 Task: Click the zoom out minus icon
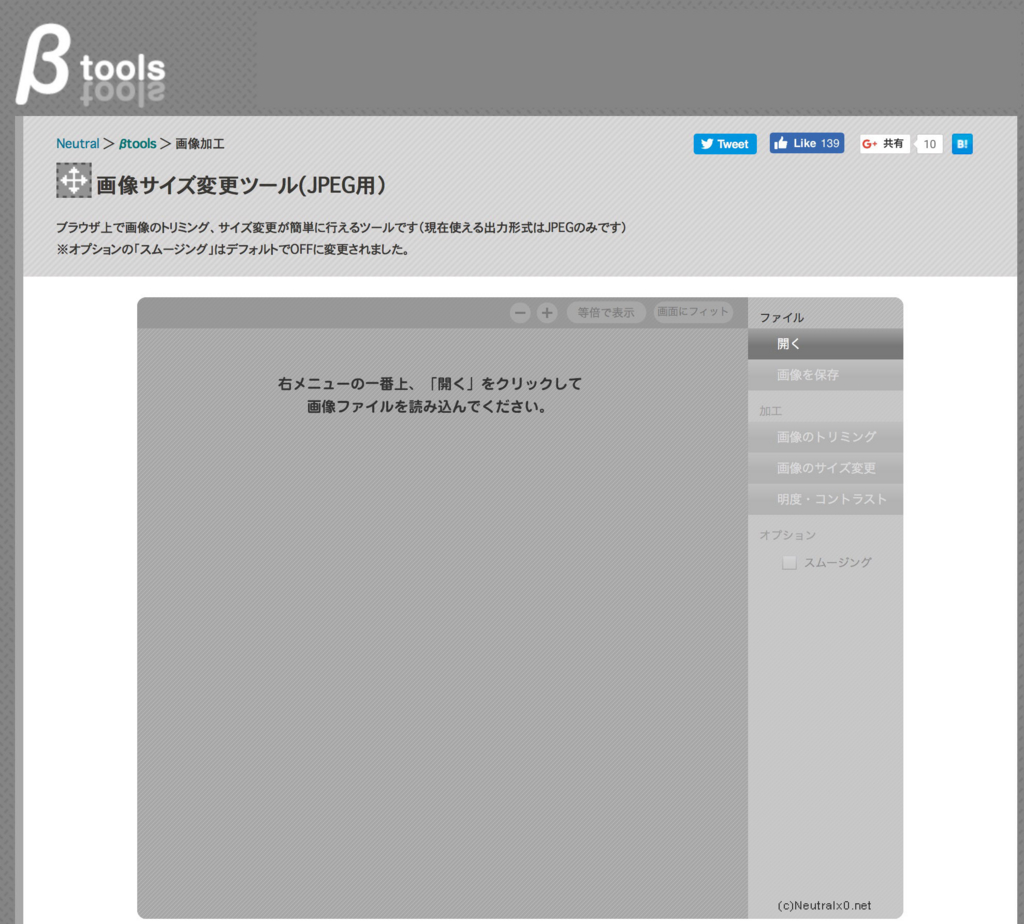click(520, 313)
